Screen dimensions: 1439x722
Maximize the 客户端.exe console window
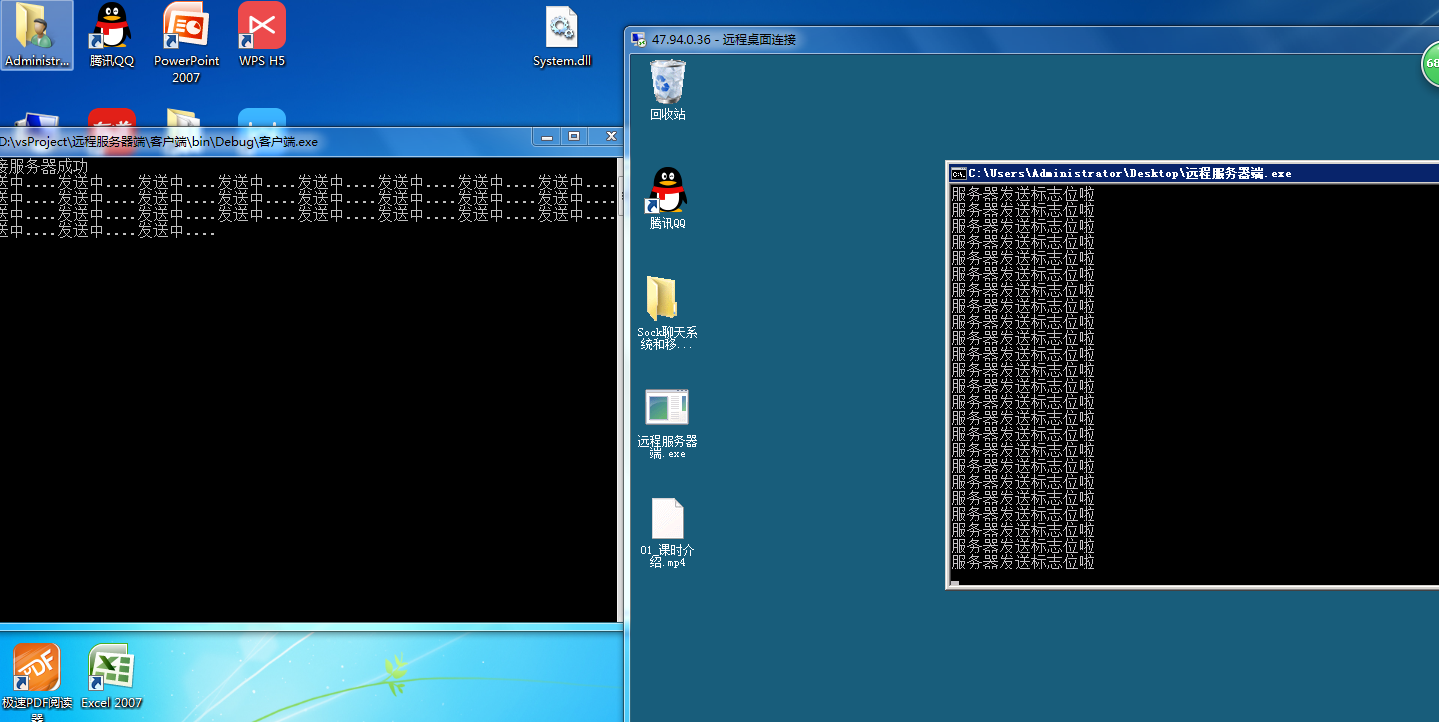[x=574, y=136]
